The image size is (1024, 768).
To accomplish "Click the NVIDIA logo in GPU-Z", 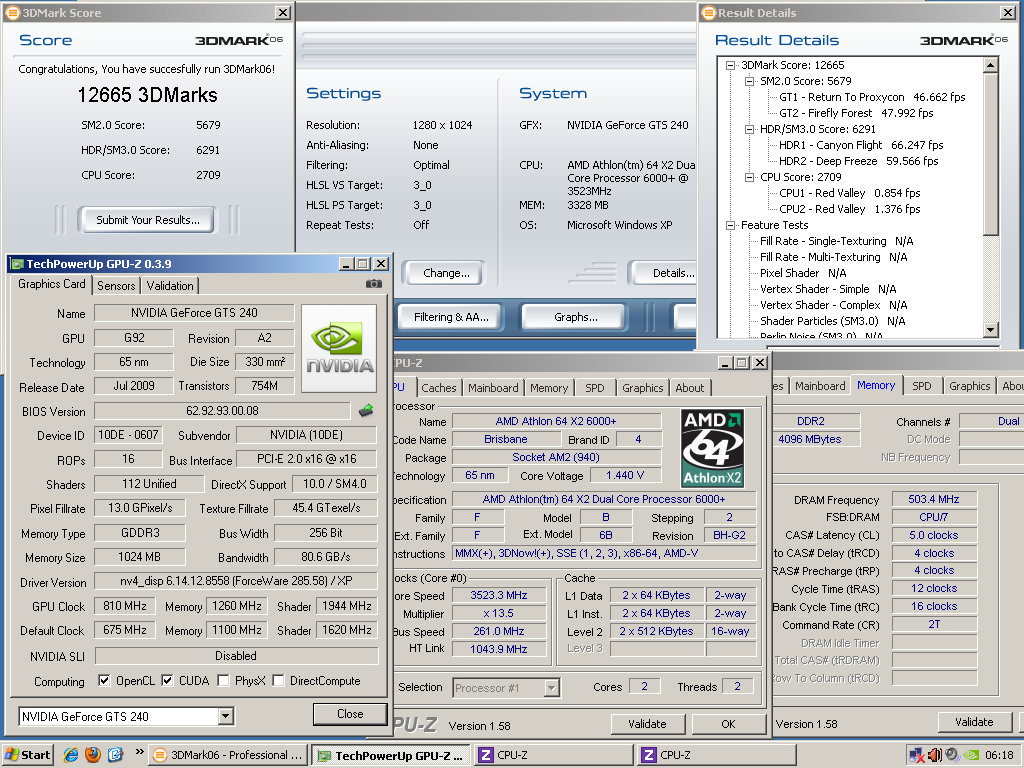I will 339,348.
